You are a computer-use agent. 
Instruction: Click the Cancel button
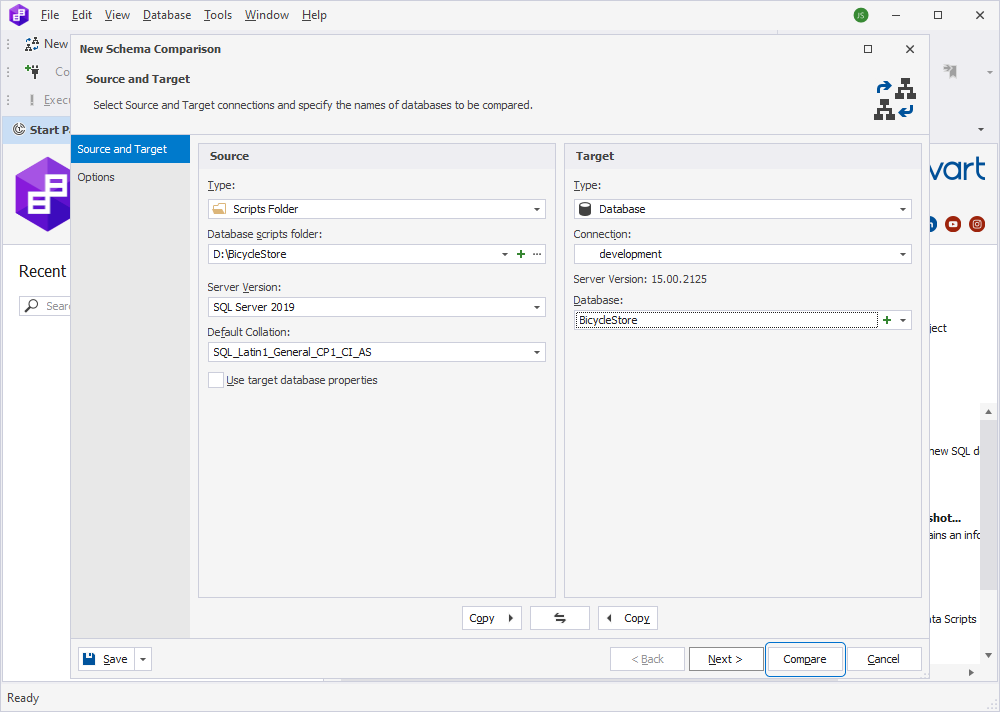coord(883,659)
